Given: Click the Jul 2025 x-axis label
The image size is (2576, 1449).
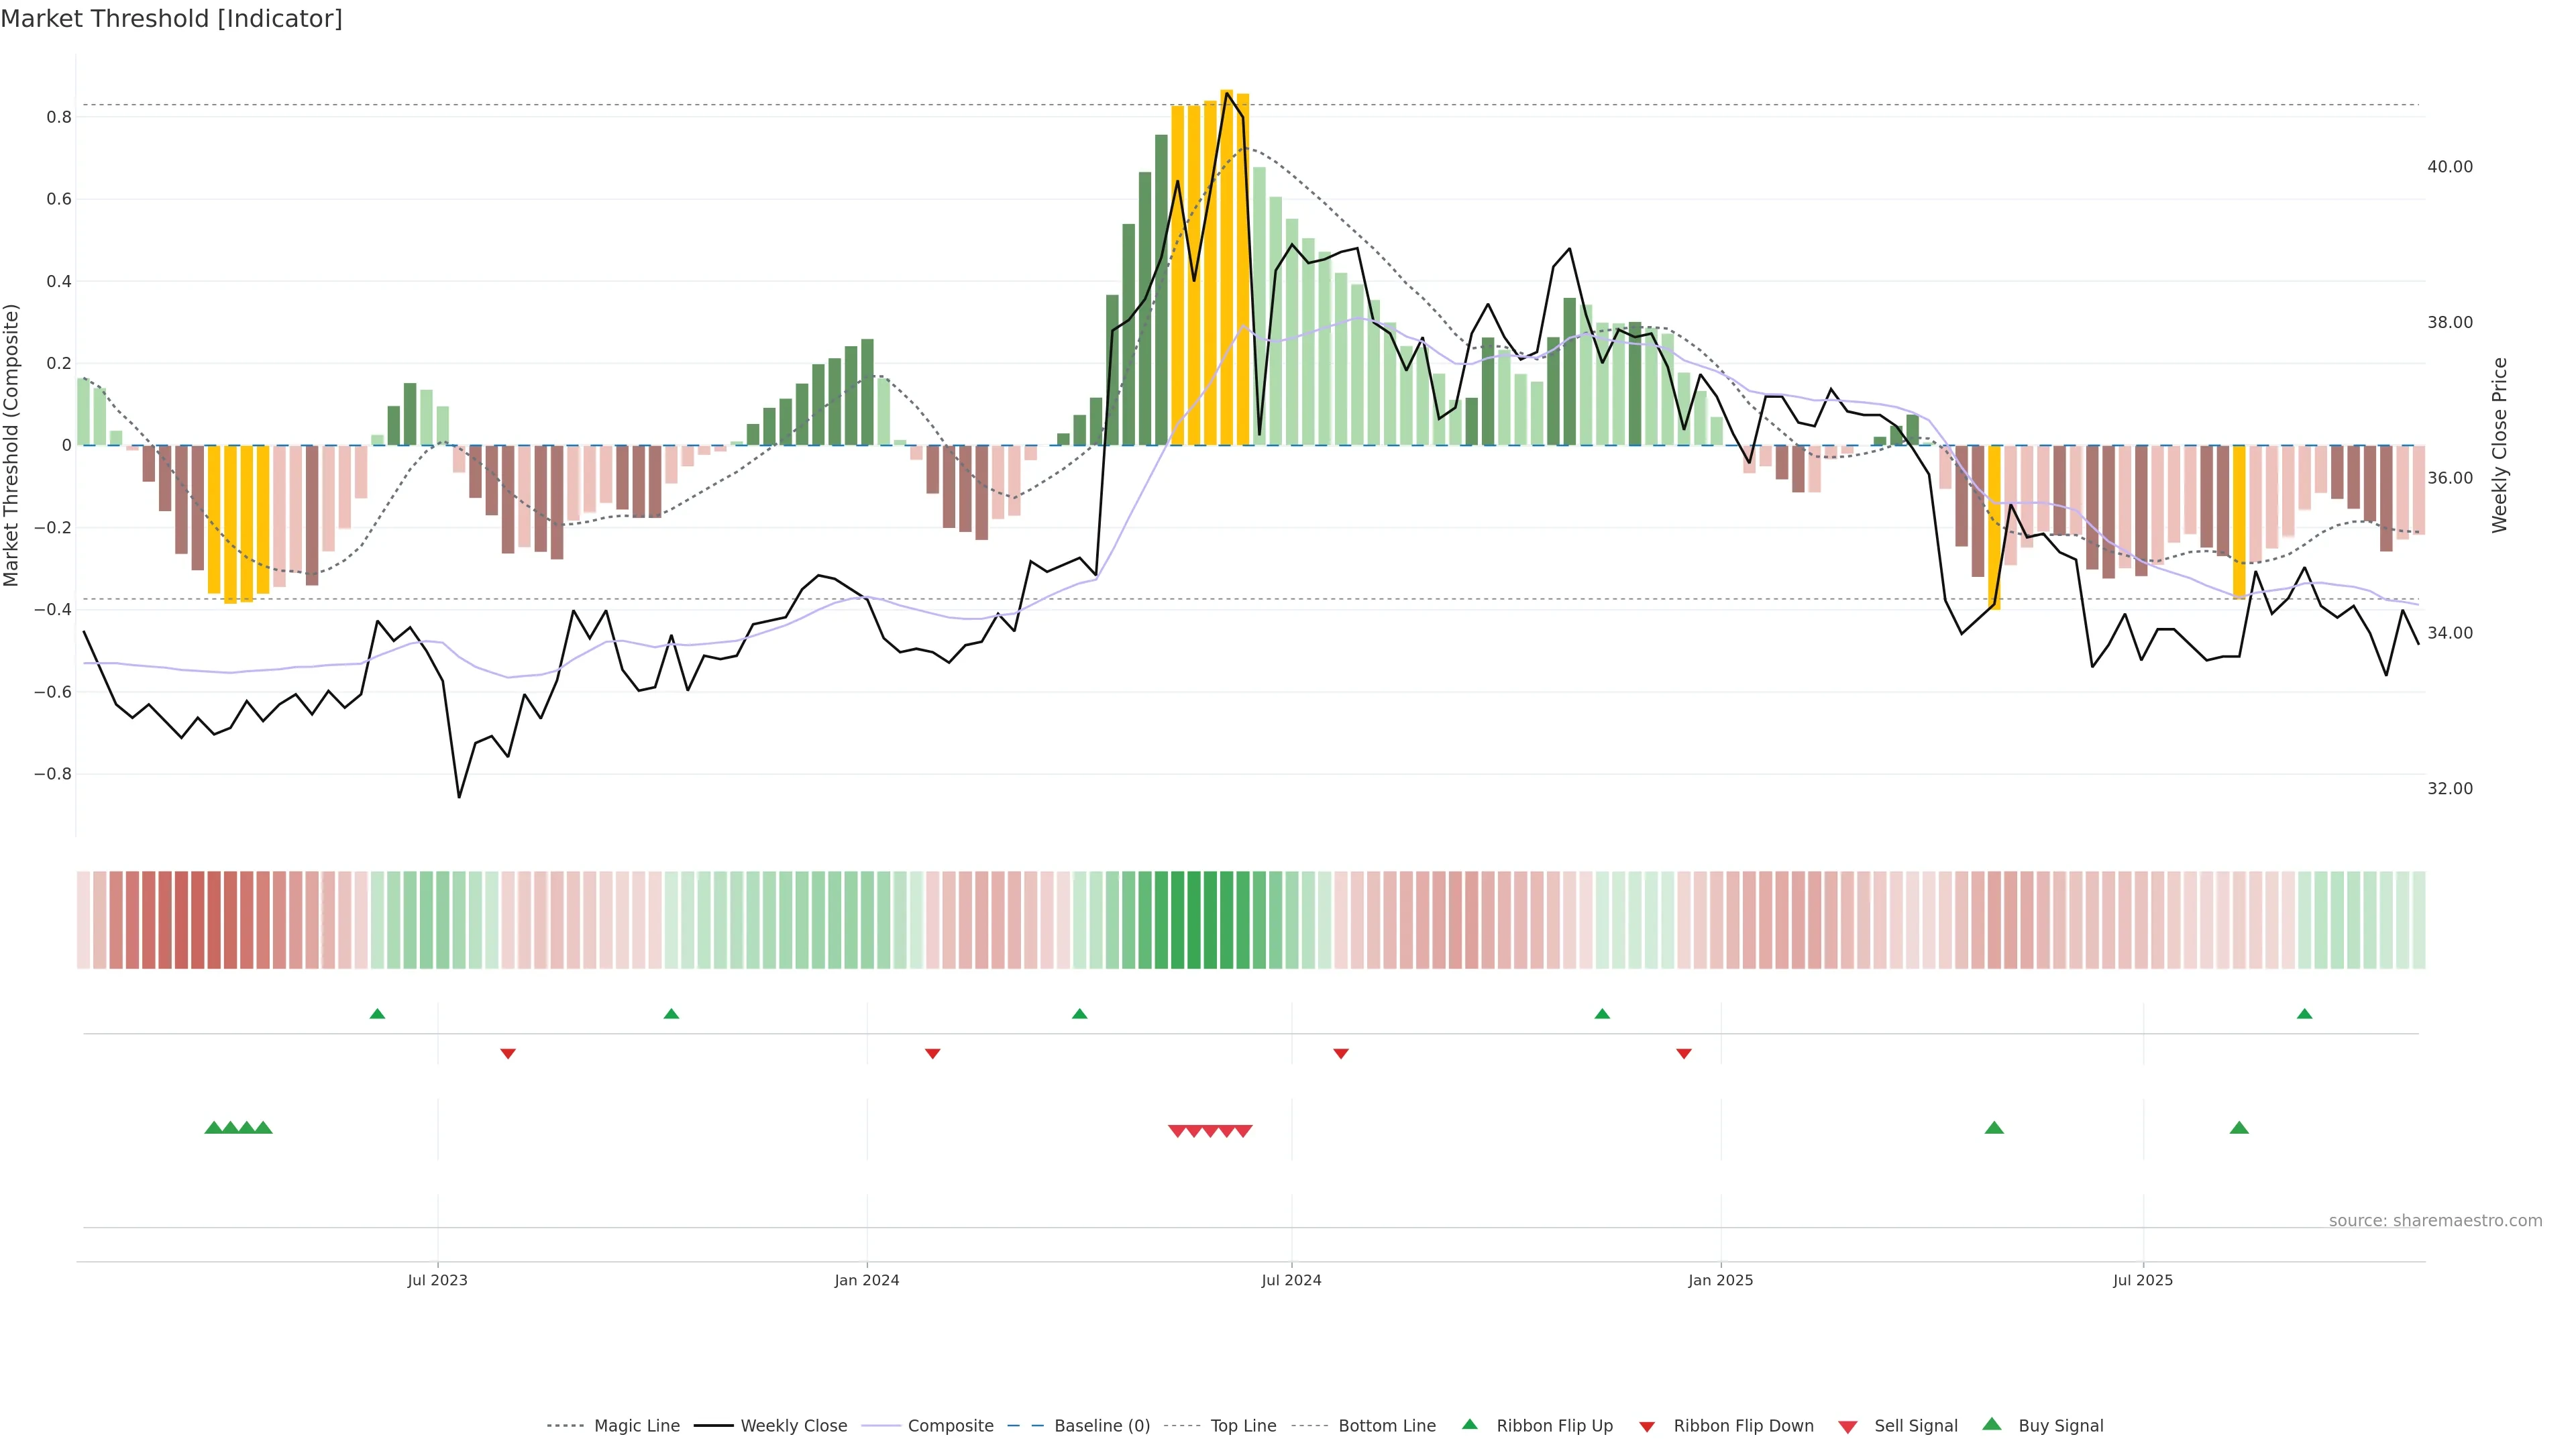Looking at the screenshot, I should pos(2143,1280).
